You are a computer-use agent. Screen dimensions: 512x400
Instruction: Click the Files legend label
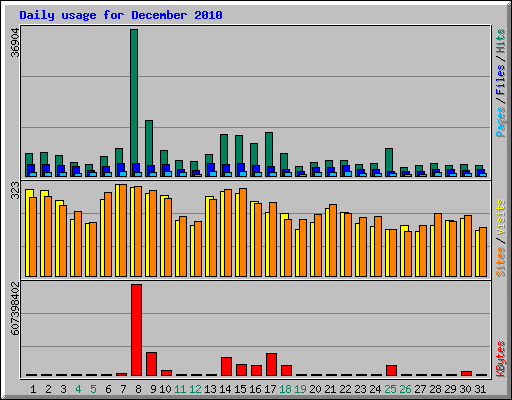pyautogui.click(x=500, y=79)
